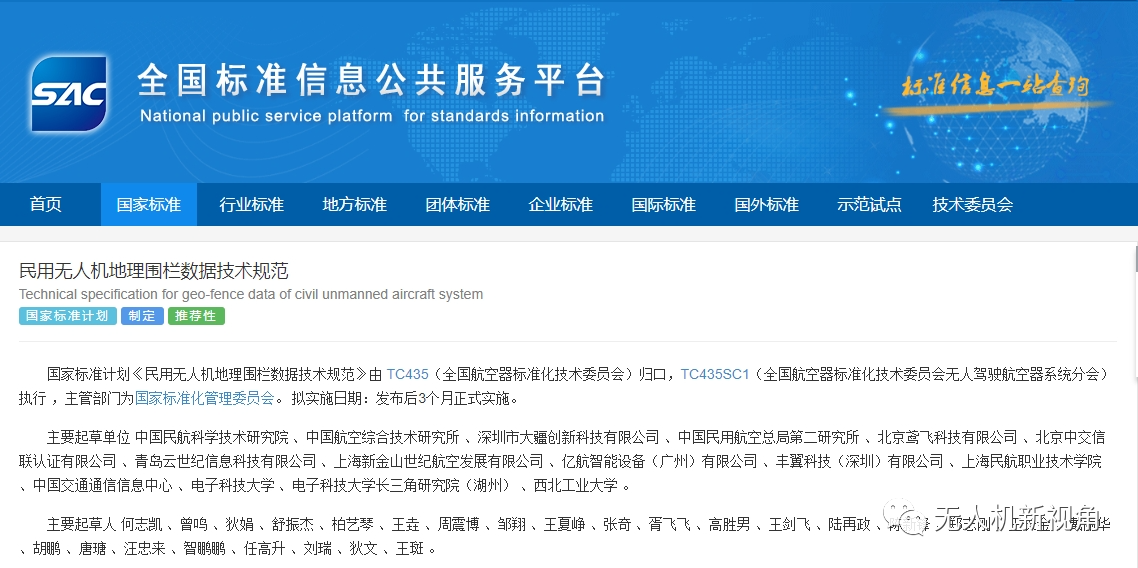Click the SAC logo icon

click(x=69, y=94)
